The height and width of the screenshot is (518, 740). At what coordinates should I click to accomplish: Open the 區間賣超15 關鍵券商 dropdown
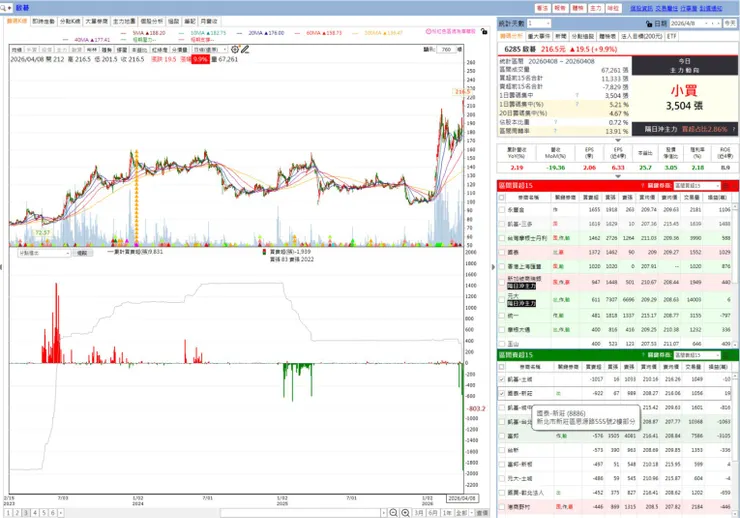[x=697, y=355]
